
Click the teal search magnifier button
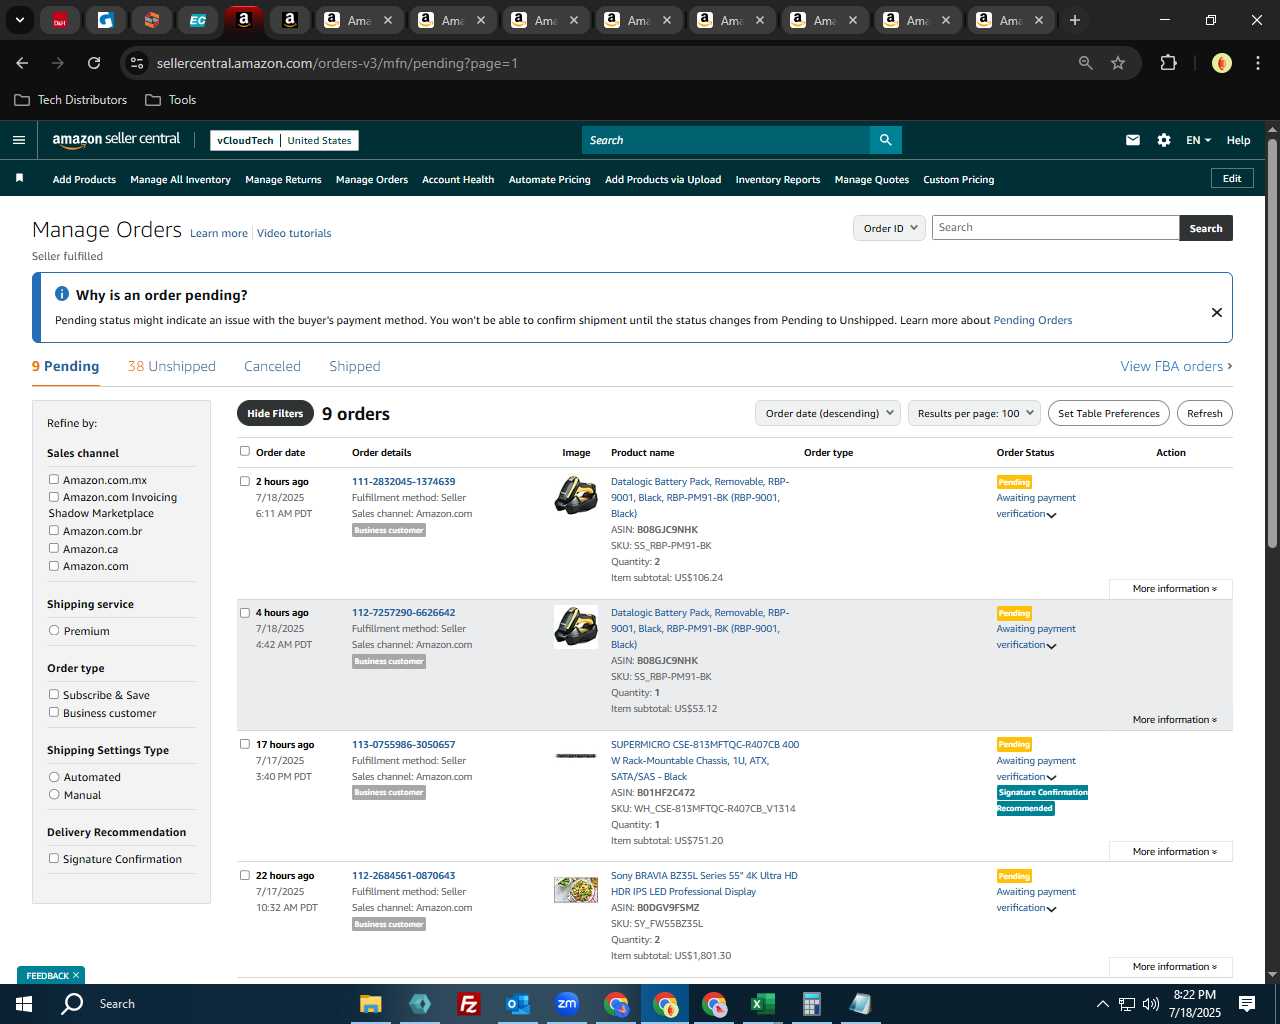(885, 140)
